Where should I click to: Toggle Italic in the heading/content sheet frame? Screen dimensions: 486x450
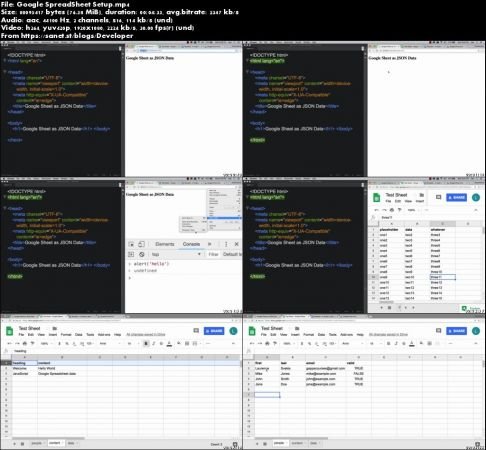tap(154, 343)
